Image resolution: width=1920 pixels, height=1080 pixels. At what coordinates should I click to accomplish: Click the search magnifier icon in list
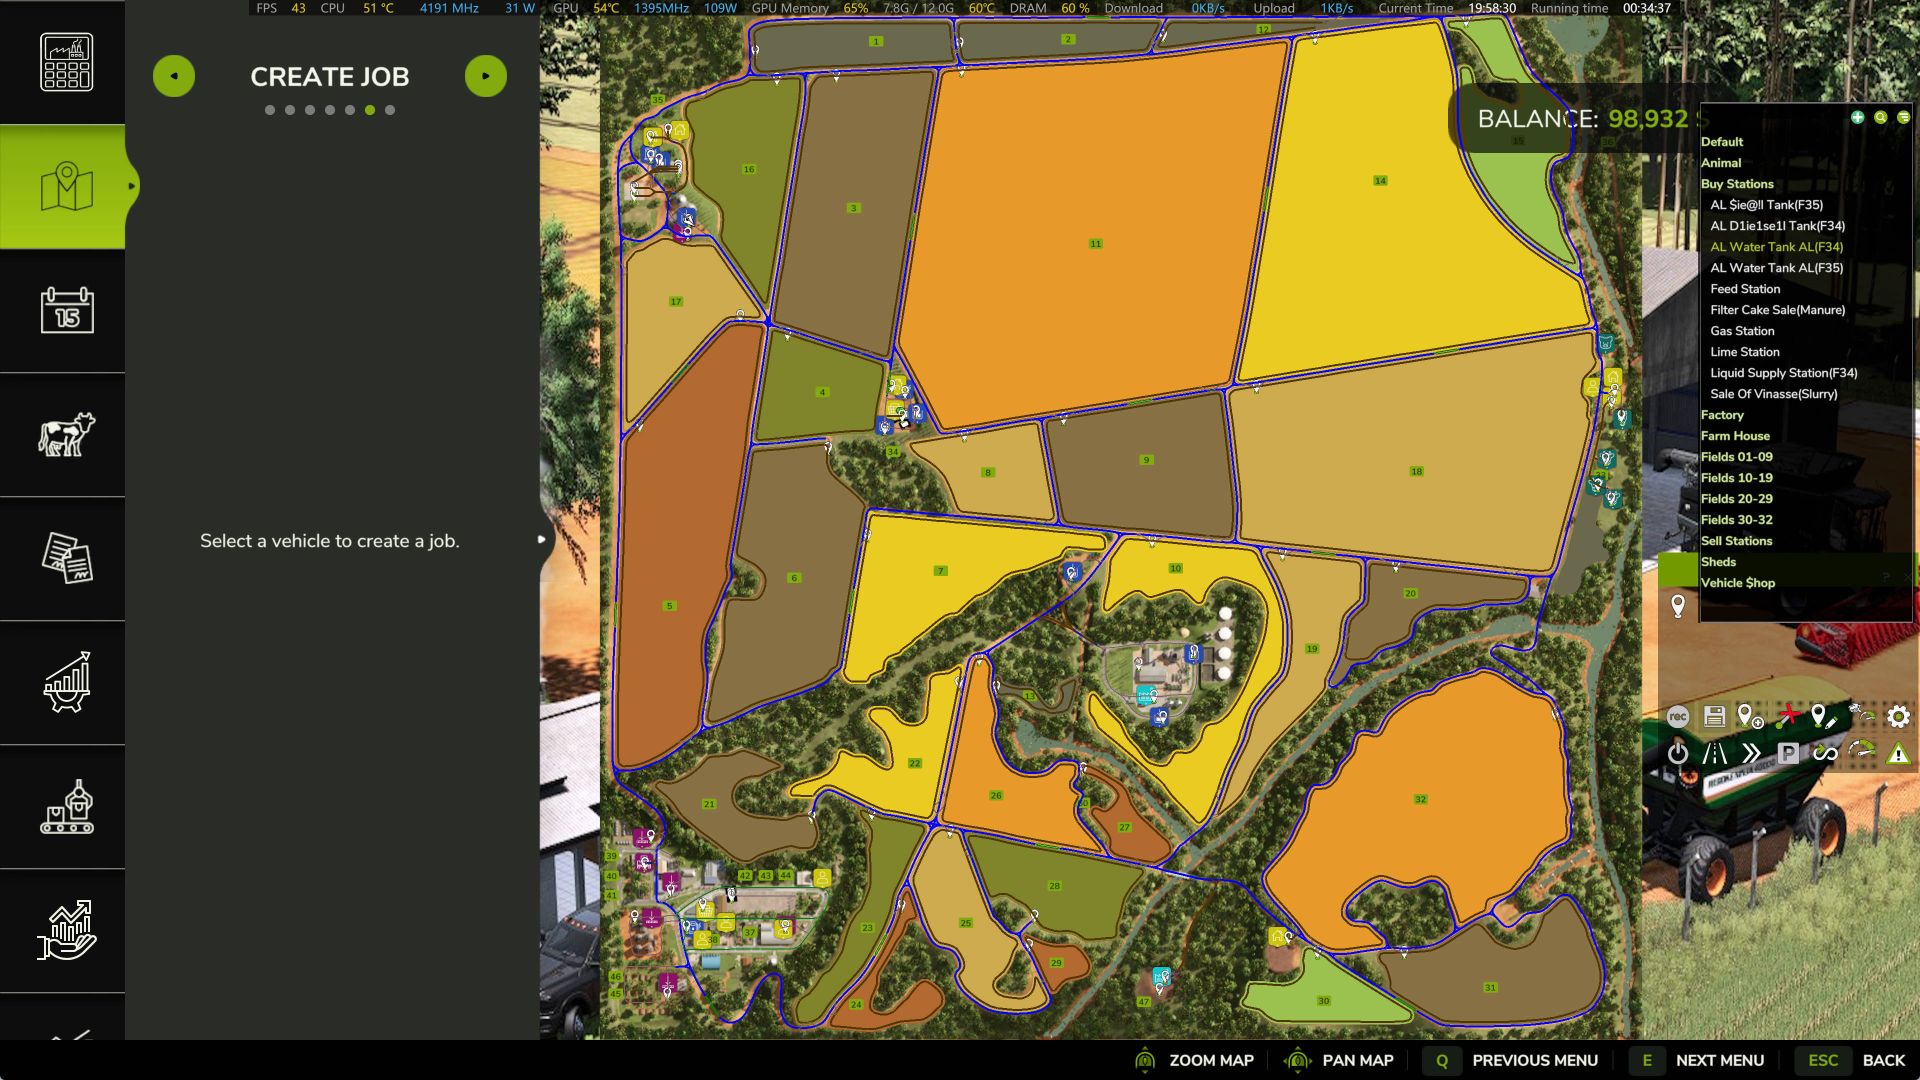tap(1881, 117)
